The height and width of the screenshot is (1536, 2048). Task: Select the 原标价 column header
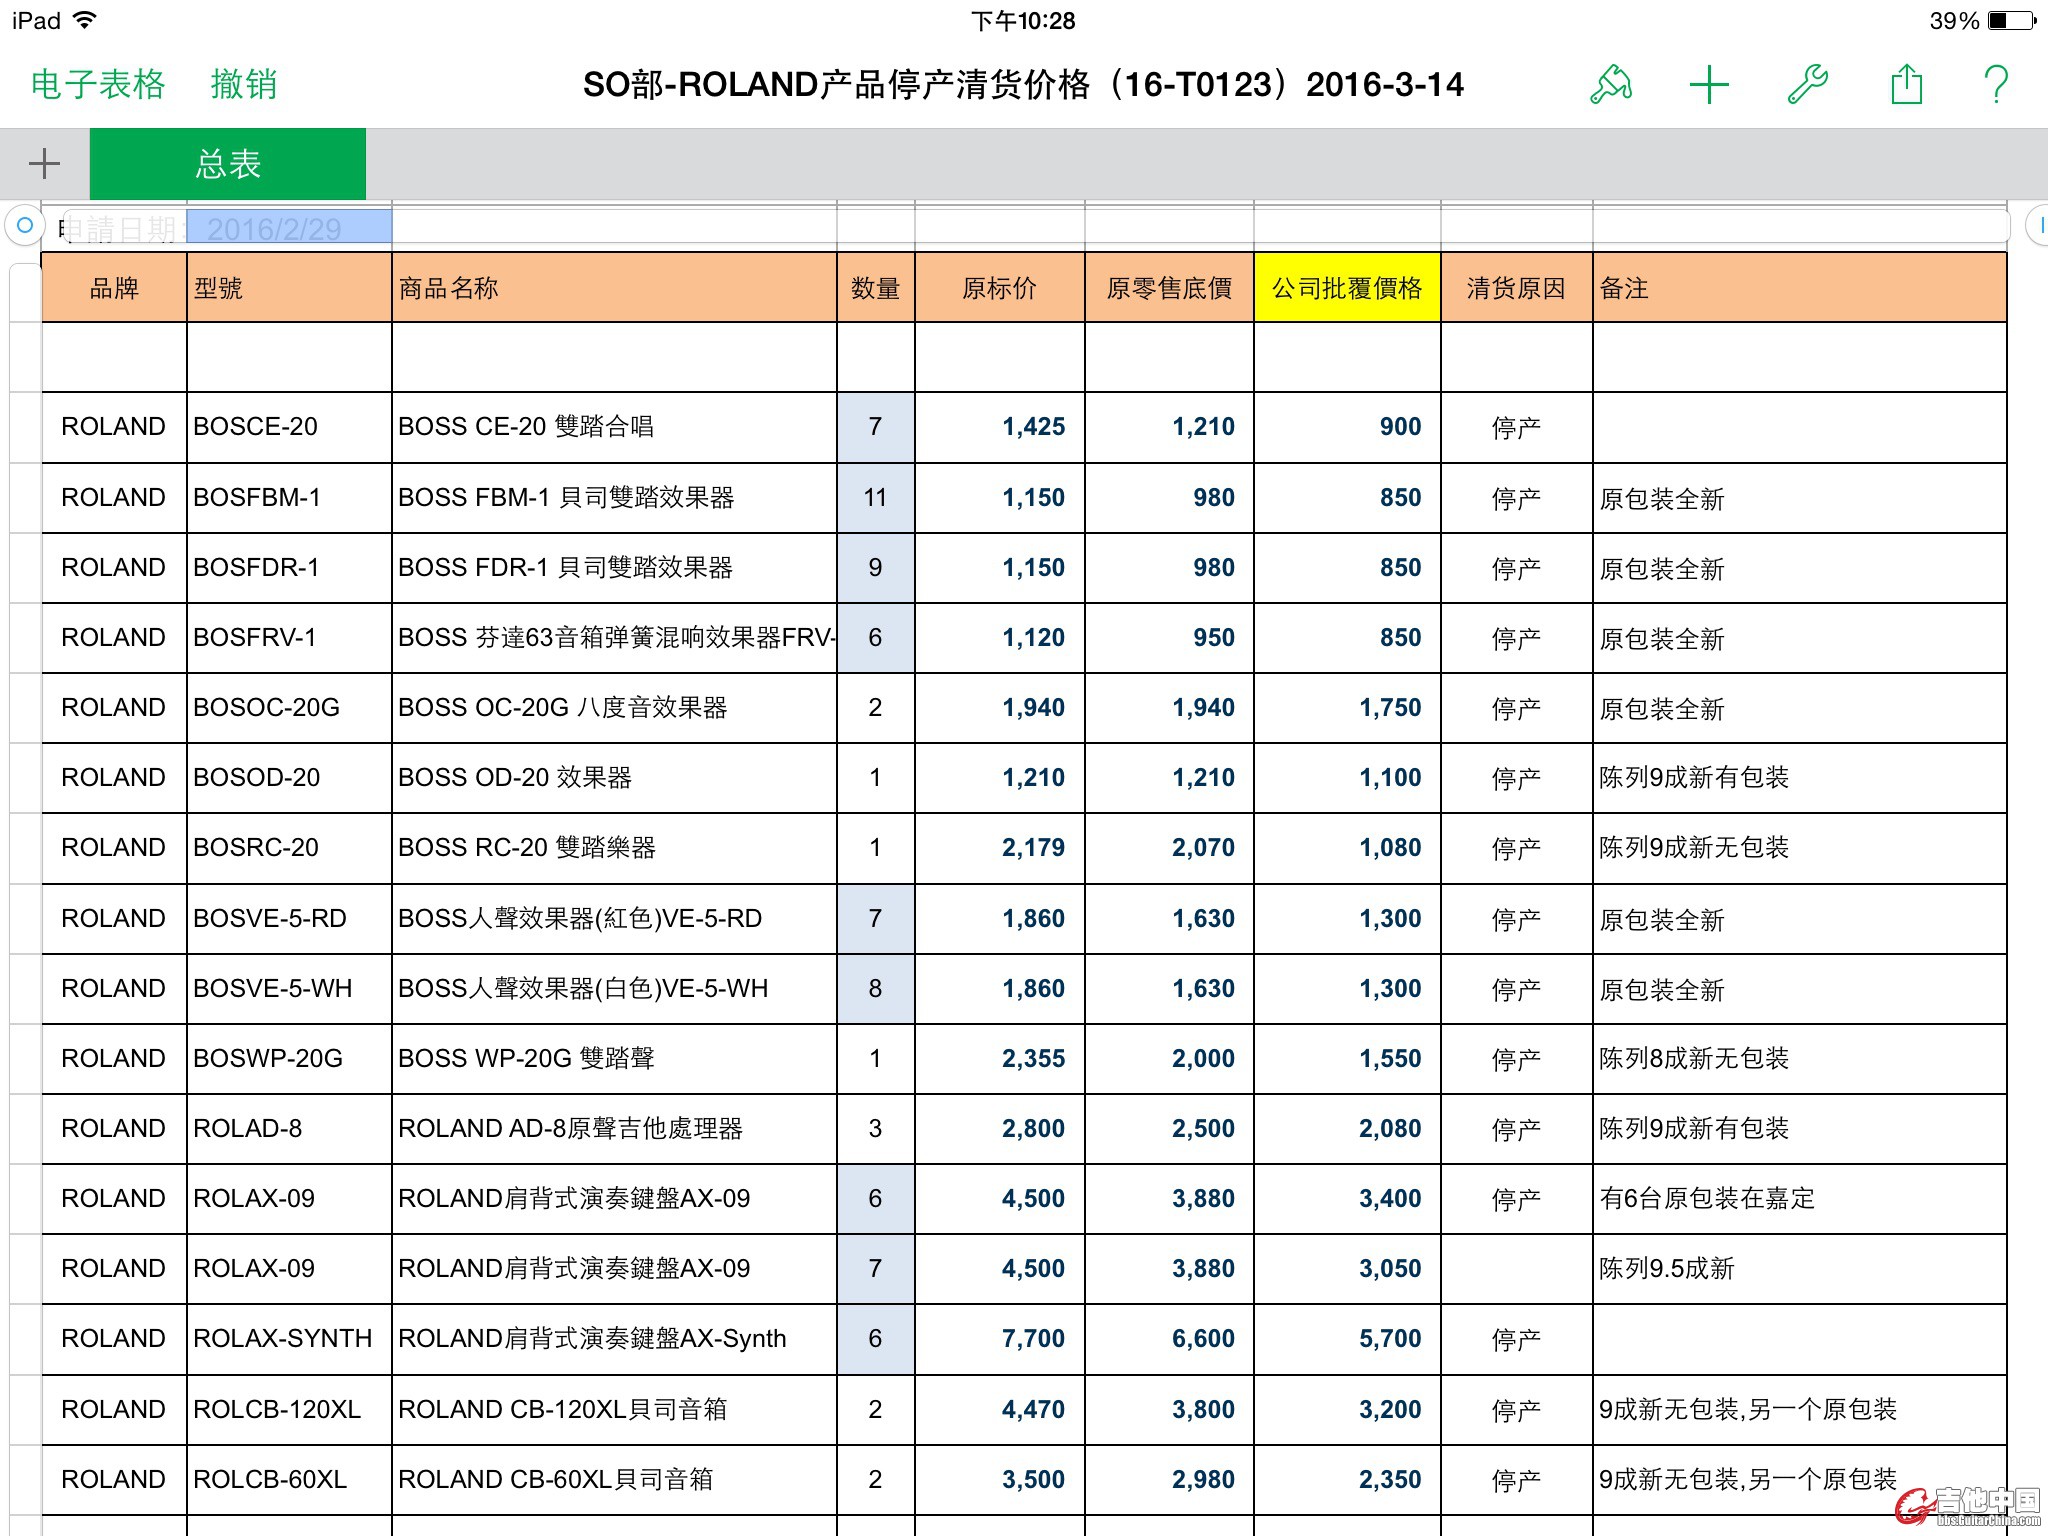[999, 288]
